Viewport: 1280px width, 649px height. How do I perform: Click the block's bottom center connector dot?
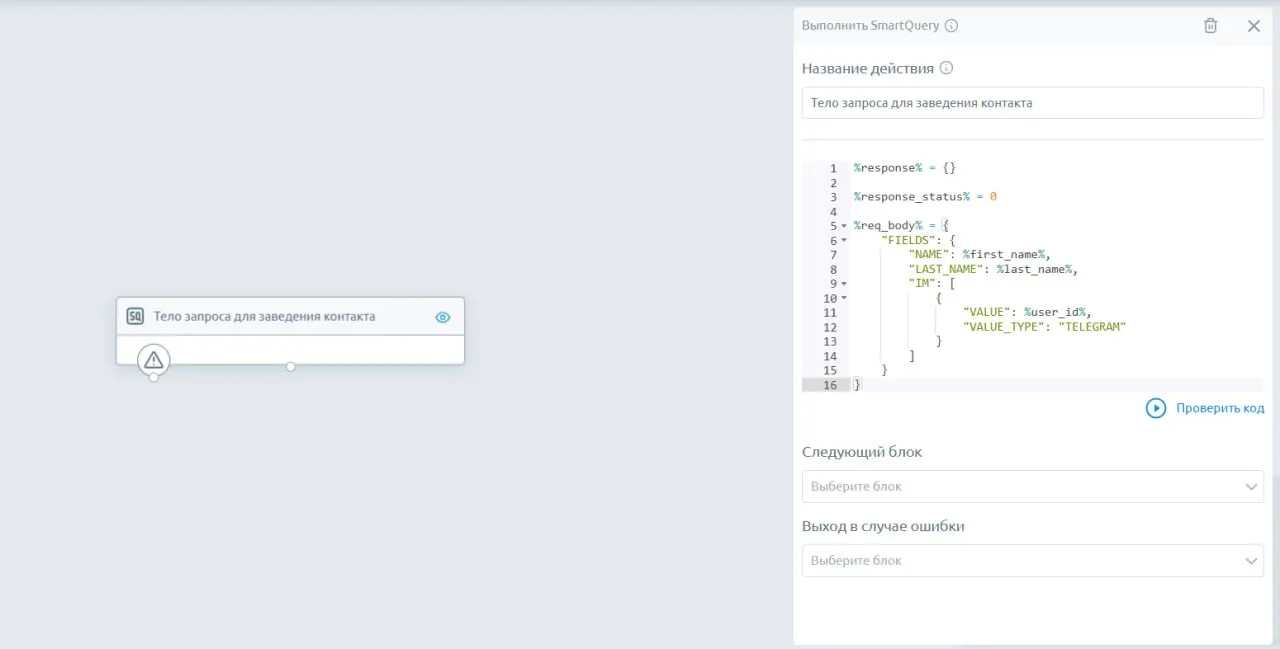click(x=291, y=367)
